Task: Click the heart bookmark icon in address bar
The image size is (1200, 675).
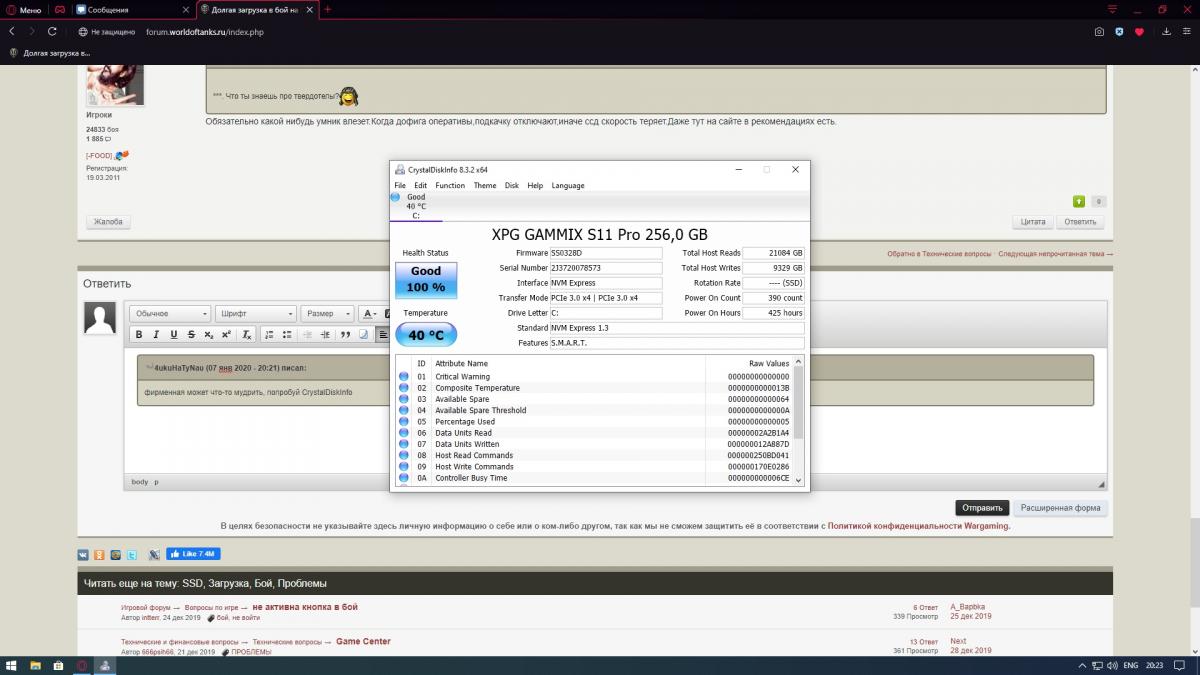Action: point(1138,32)
